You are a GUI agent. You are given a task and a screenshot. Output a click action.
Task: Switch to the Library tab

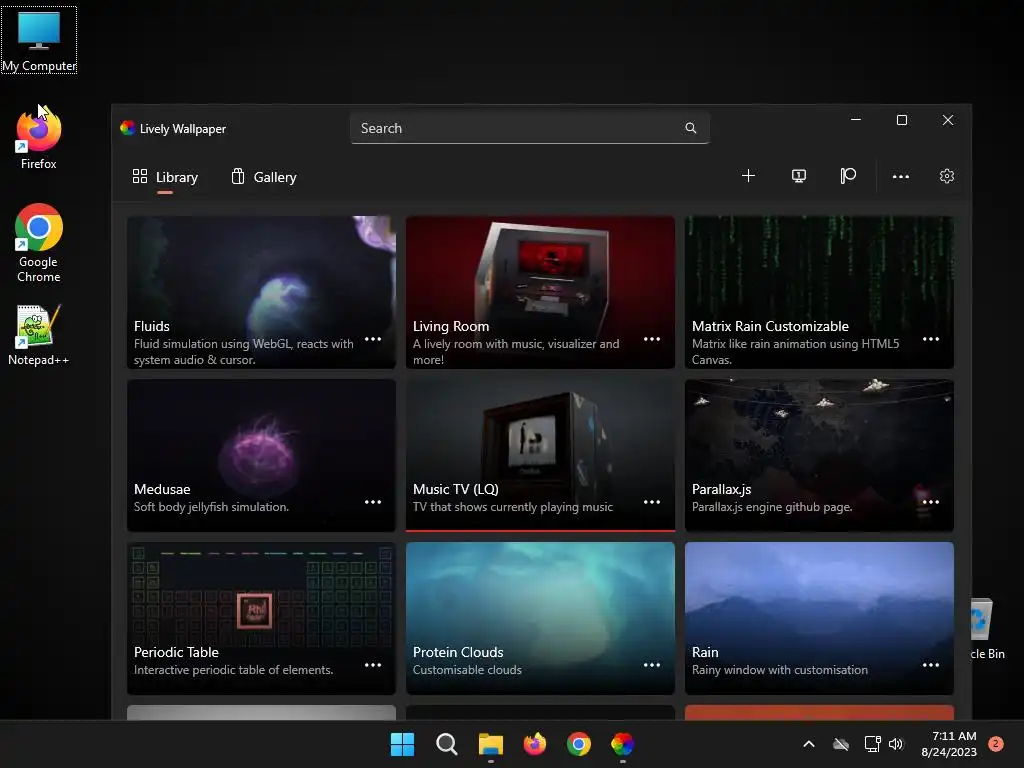[x=165, y=177]
